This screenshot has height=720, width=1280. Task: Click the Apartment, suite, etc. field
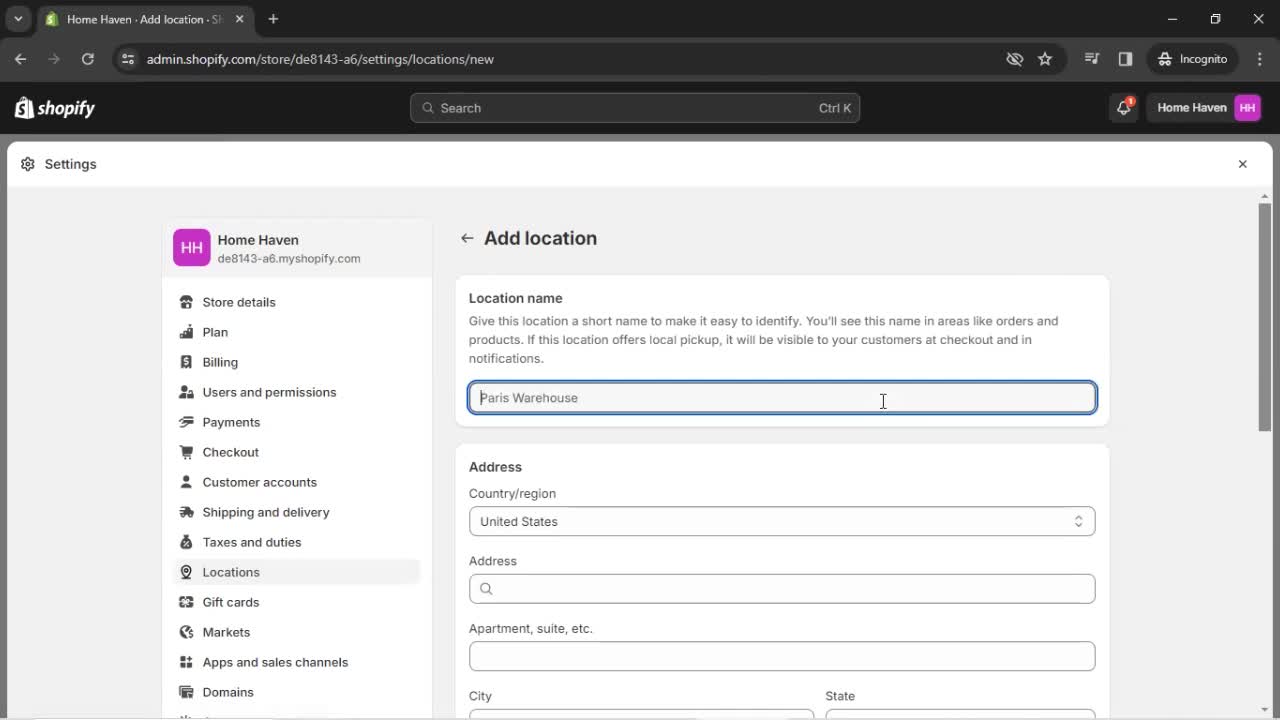782,656
